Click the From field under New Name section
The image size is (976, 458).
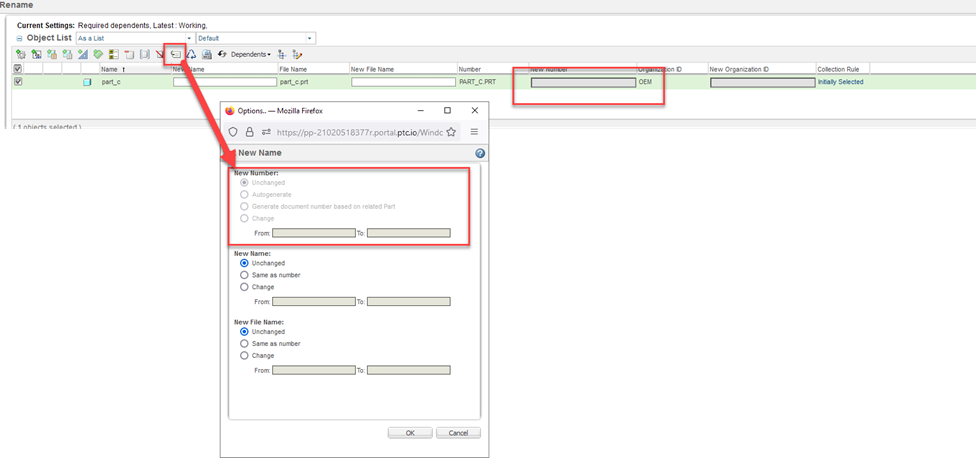(x=314, y=301)
